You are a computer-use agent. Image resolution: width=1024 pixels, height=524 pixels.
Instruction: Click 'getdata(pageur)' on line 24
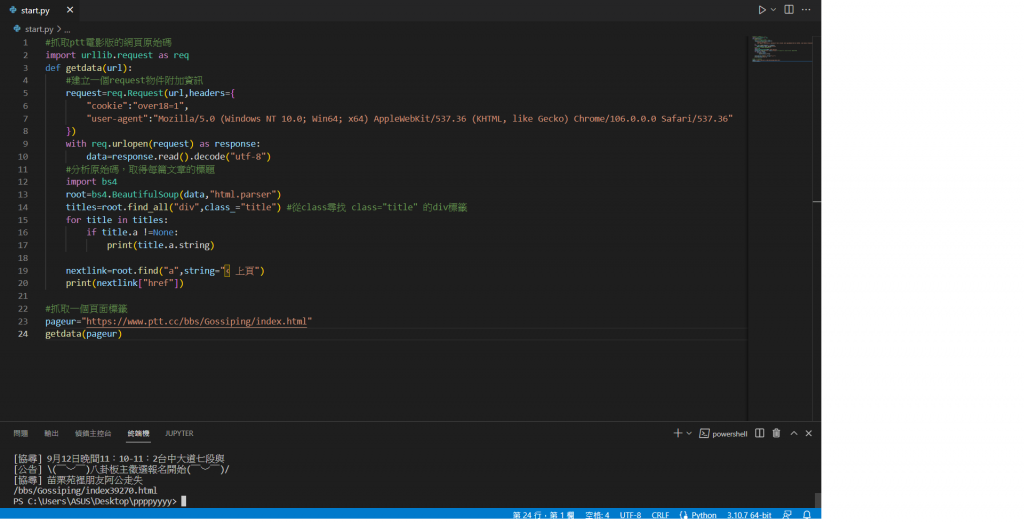coord(84,334)
